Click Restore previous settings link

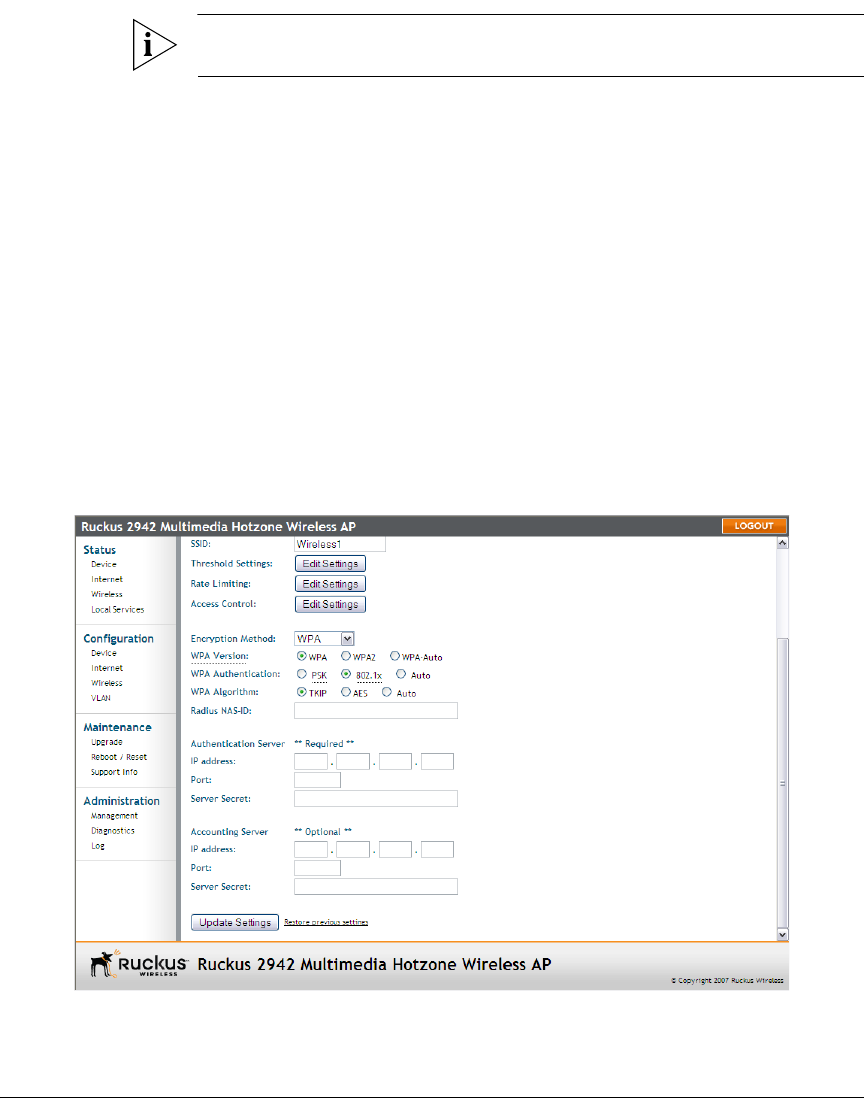tap(326, 922)
